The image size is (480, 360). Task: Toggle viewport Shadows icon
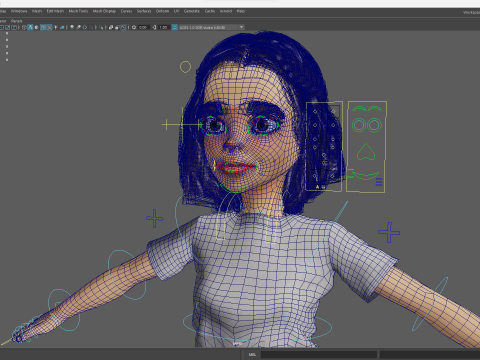click(x=62, y=27)
